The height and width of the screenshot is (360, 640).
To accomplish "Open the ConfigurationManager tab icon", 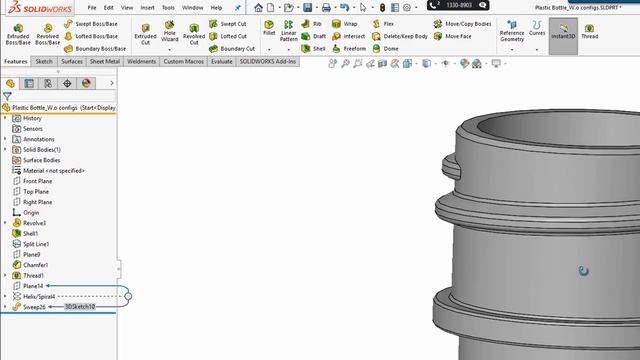I will (48, 83).
